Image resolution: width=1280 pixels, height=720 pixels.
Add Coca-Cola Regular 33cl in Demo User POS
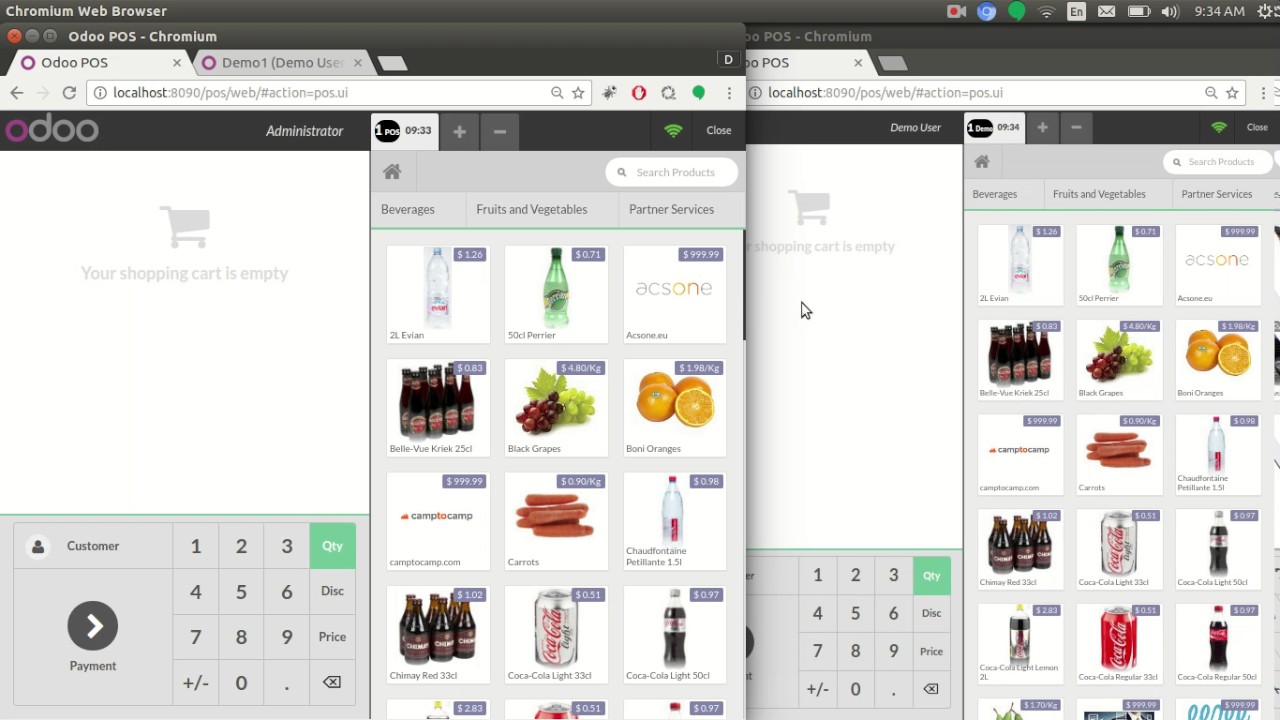tap(1119, 643)
